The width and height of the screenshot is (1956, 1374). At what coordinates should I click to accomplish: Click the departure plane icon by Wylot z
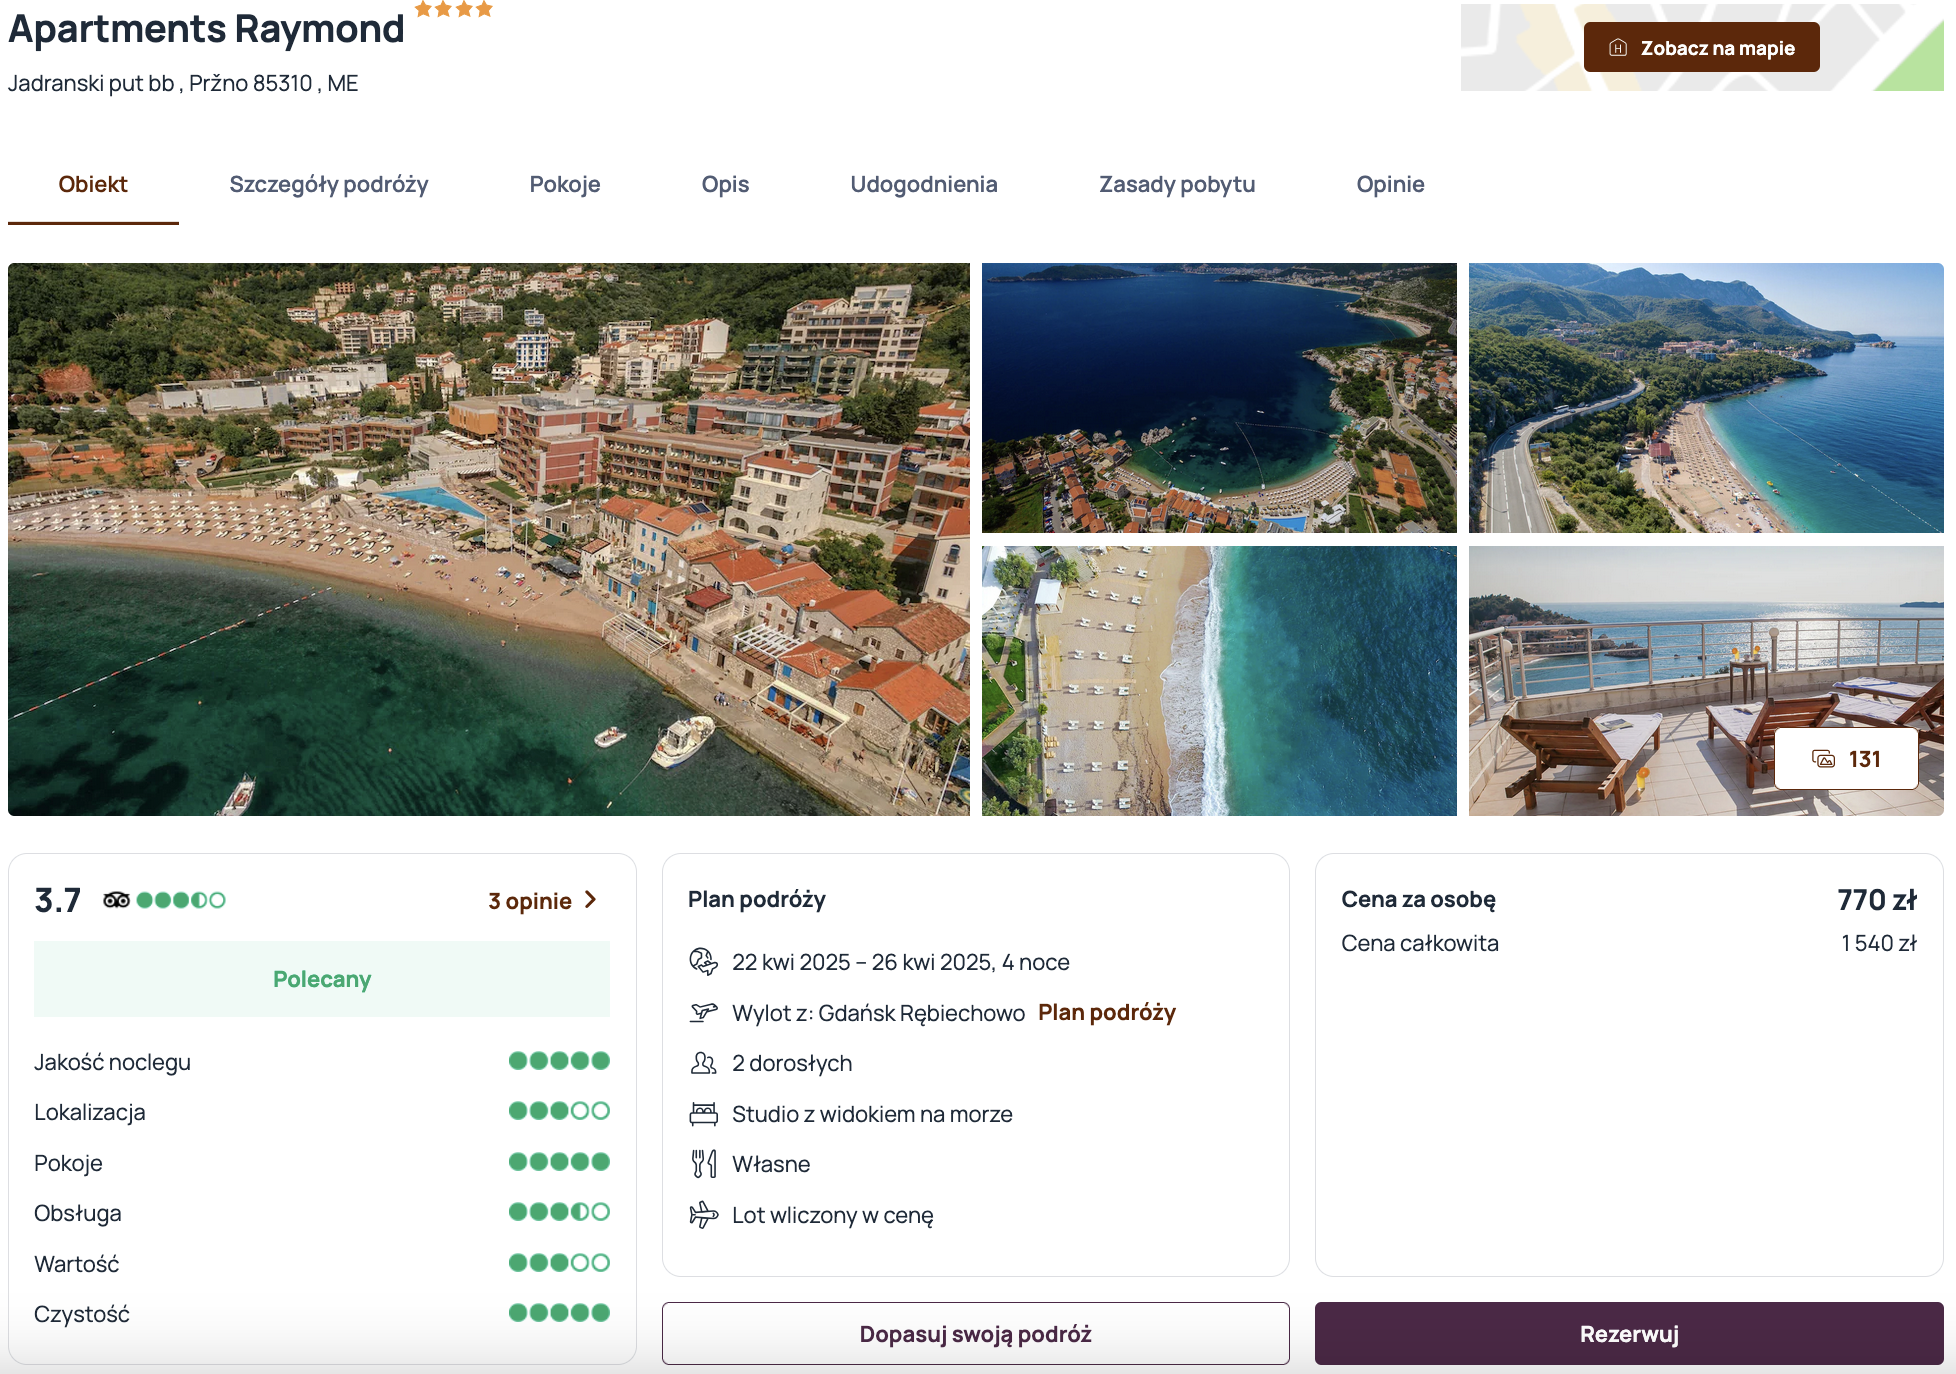pyautogui.click(x=704, y=1012)
